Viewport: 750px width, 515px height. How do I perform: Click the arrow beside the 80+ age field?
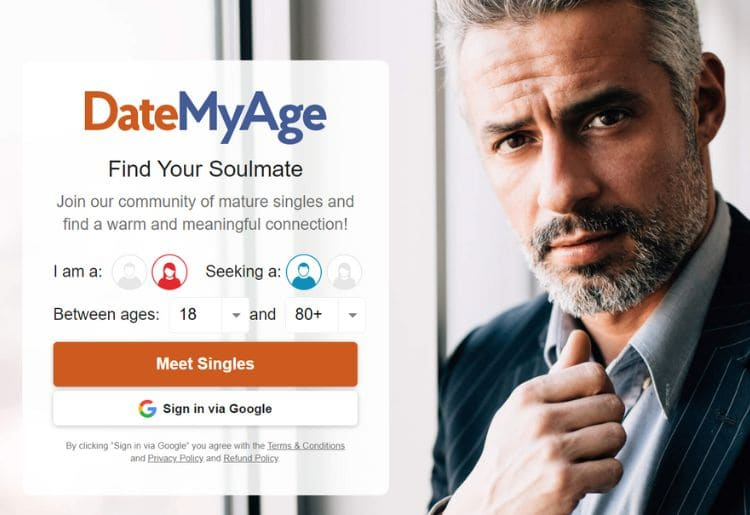(353, 315)
